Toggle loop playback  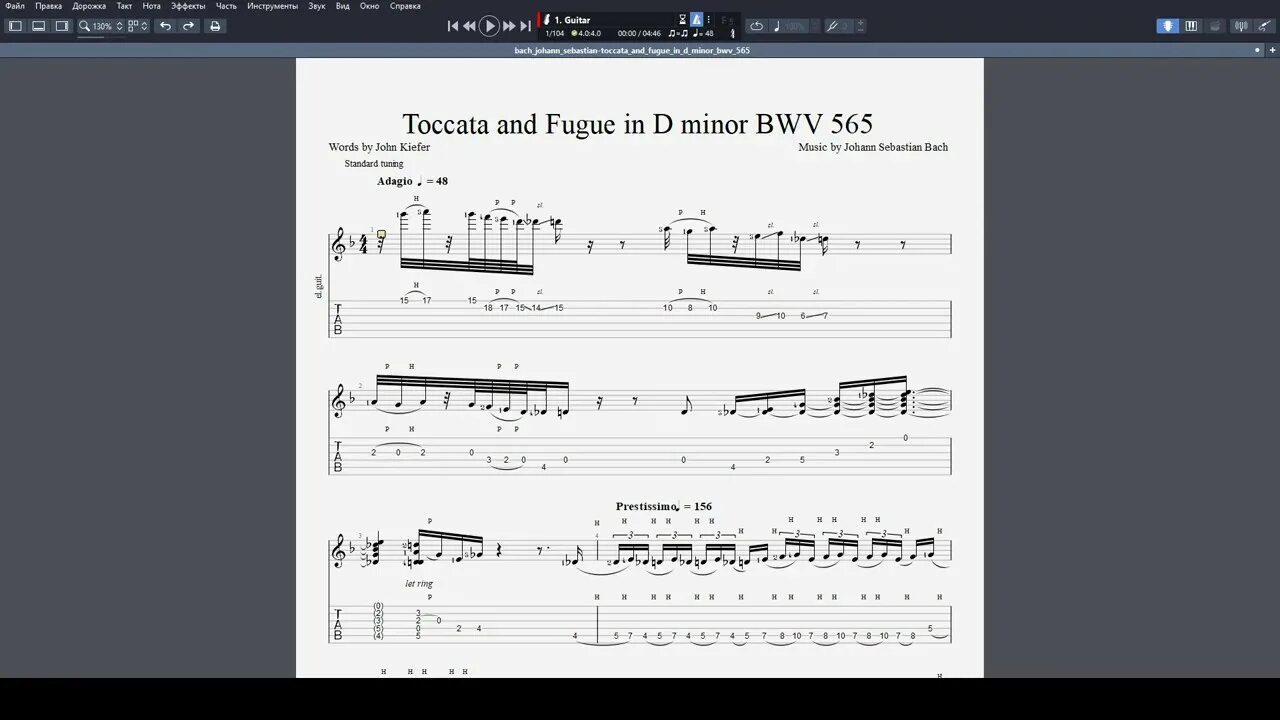(x=756, y=26)
